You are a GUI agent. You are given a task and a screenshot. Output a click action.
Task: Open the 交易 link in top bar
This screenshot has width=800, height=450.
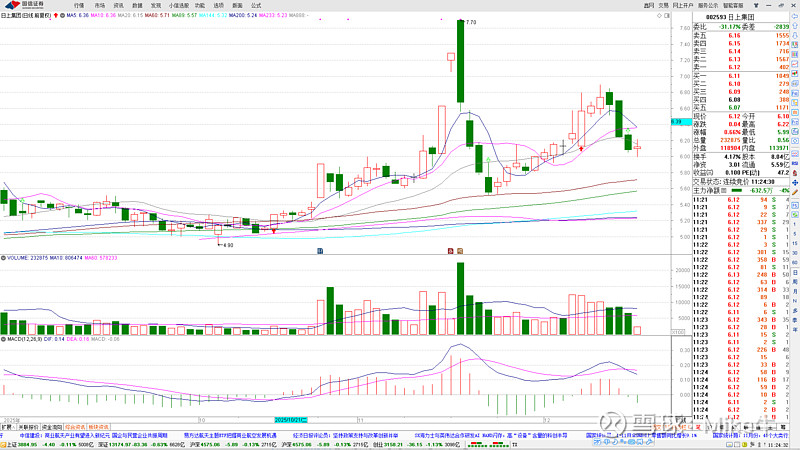point(663,6)
